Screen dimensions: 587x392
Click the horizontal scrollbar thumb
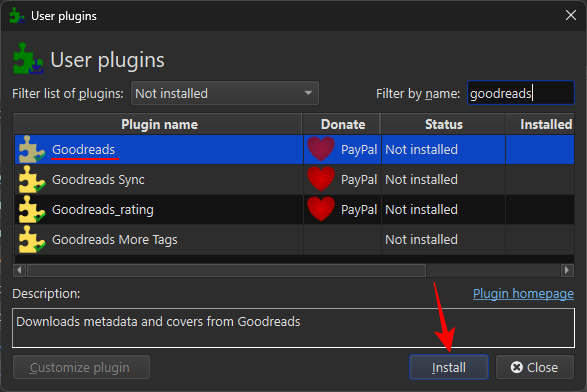pos(226,270)
